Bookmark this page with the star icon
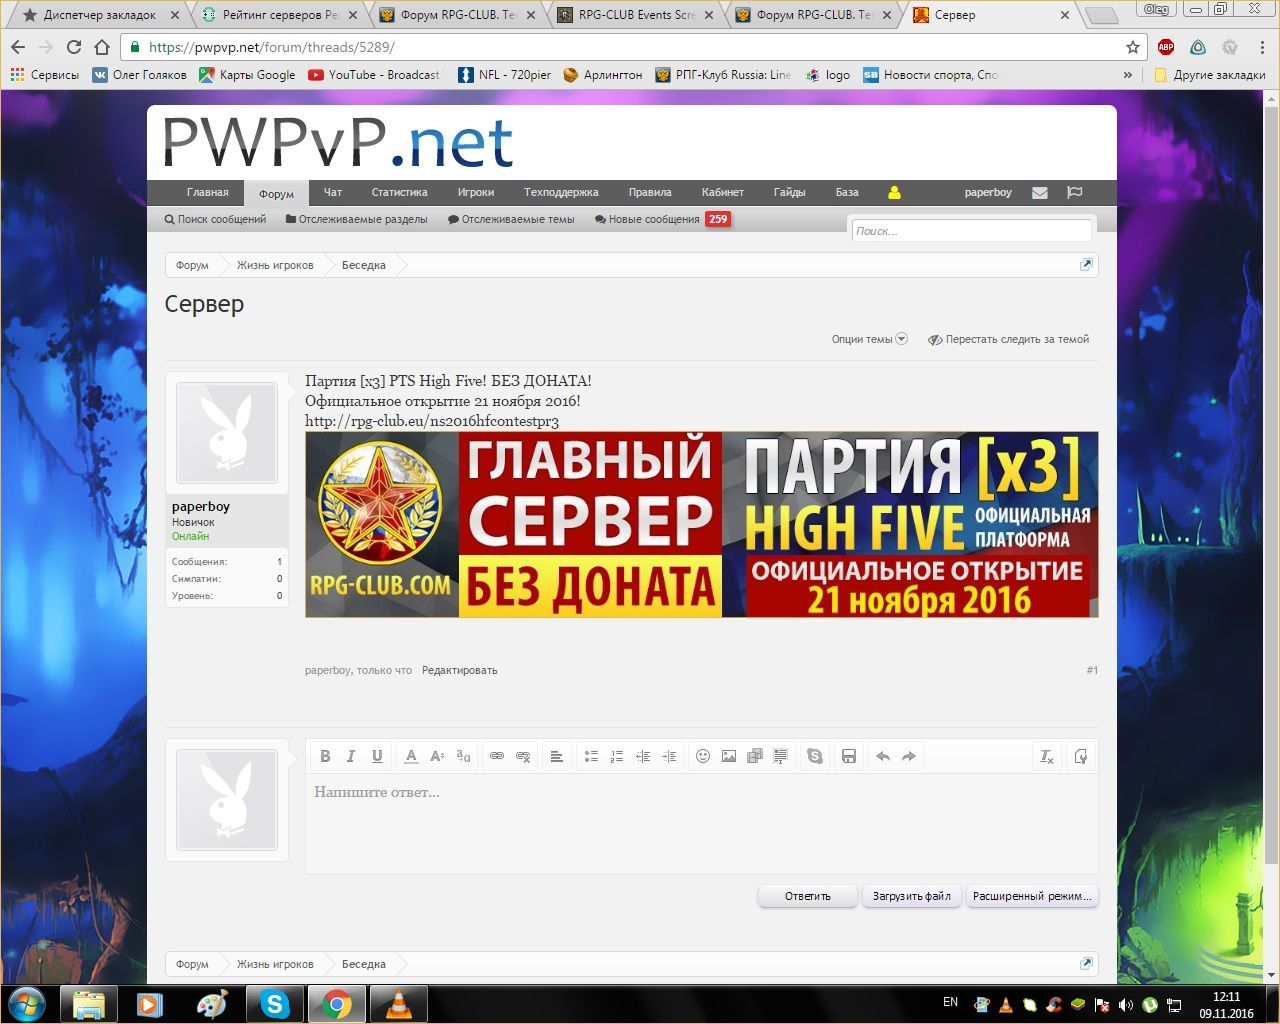This screenshot has width=1280, height=1024. (1133, 47)
